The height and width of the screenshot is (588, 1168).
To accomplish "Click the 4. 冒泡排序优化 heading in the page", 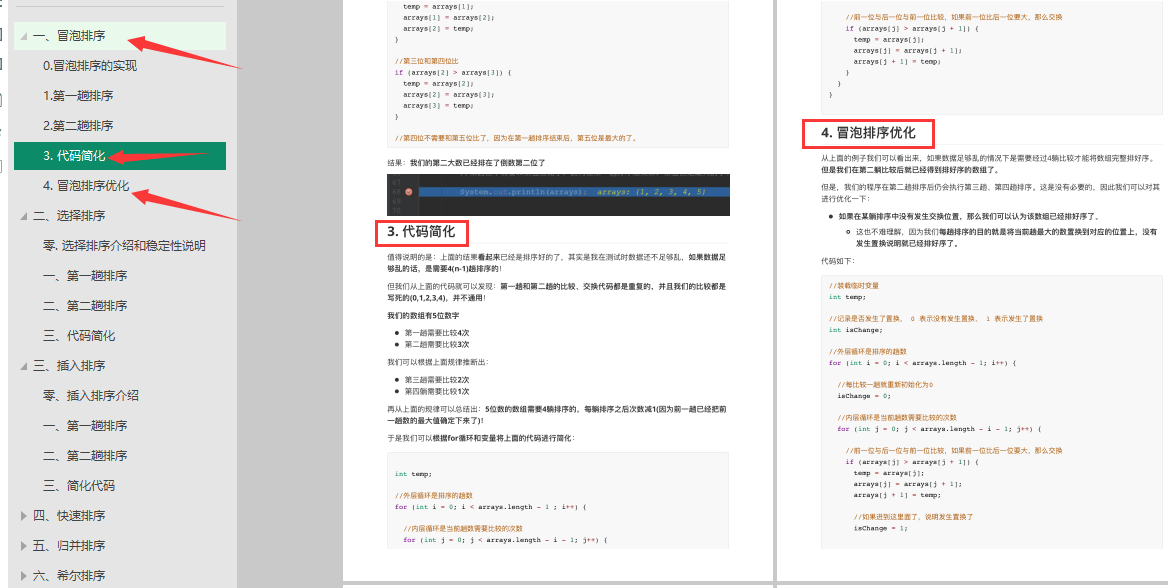I will tap(868, 133).
